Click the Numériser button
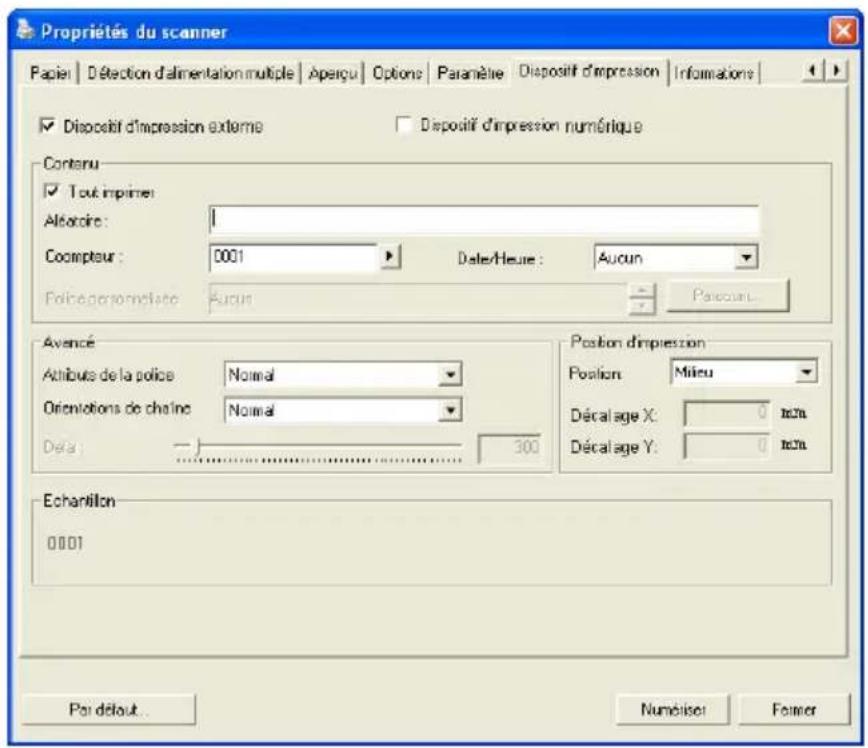868x748 pixels. (x=673, y=709)
